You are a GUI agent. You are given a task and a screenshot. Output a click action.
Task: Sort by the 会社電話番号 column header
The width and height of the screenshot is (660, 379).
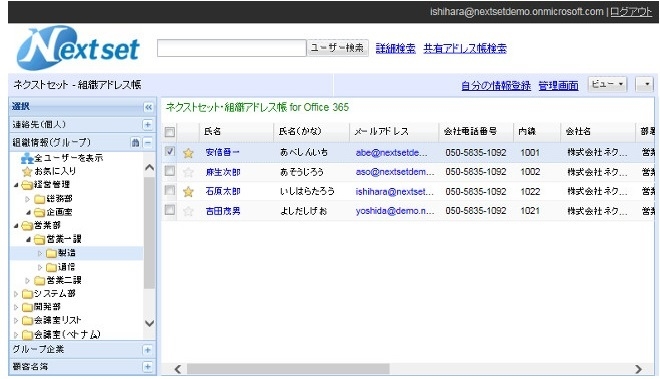(476, 132)
